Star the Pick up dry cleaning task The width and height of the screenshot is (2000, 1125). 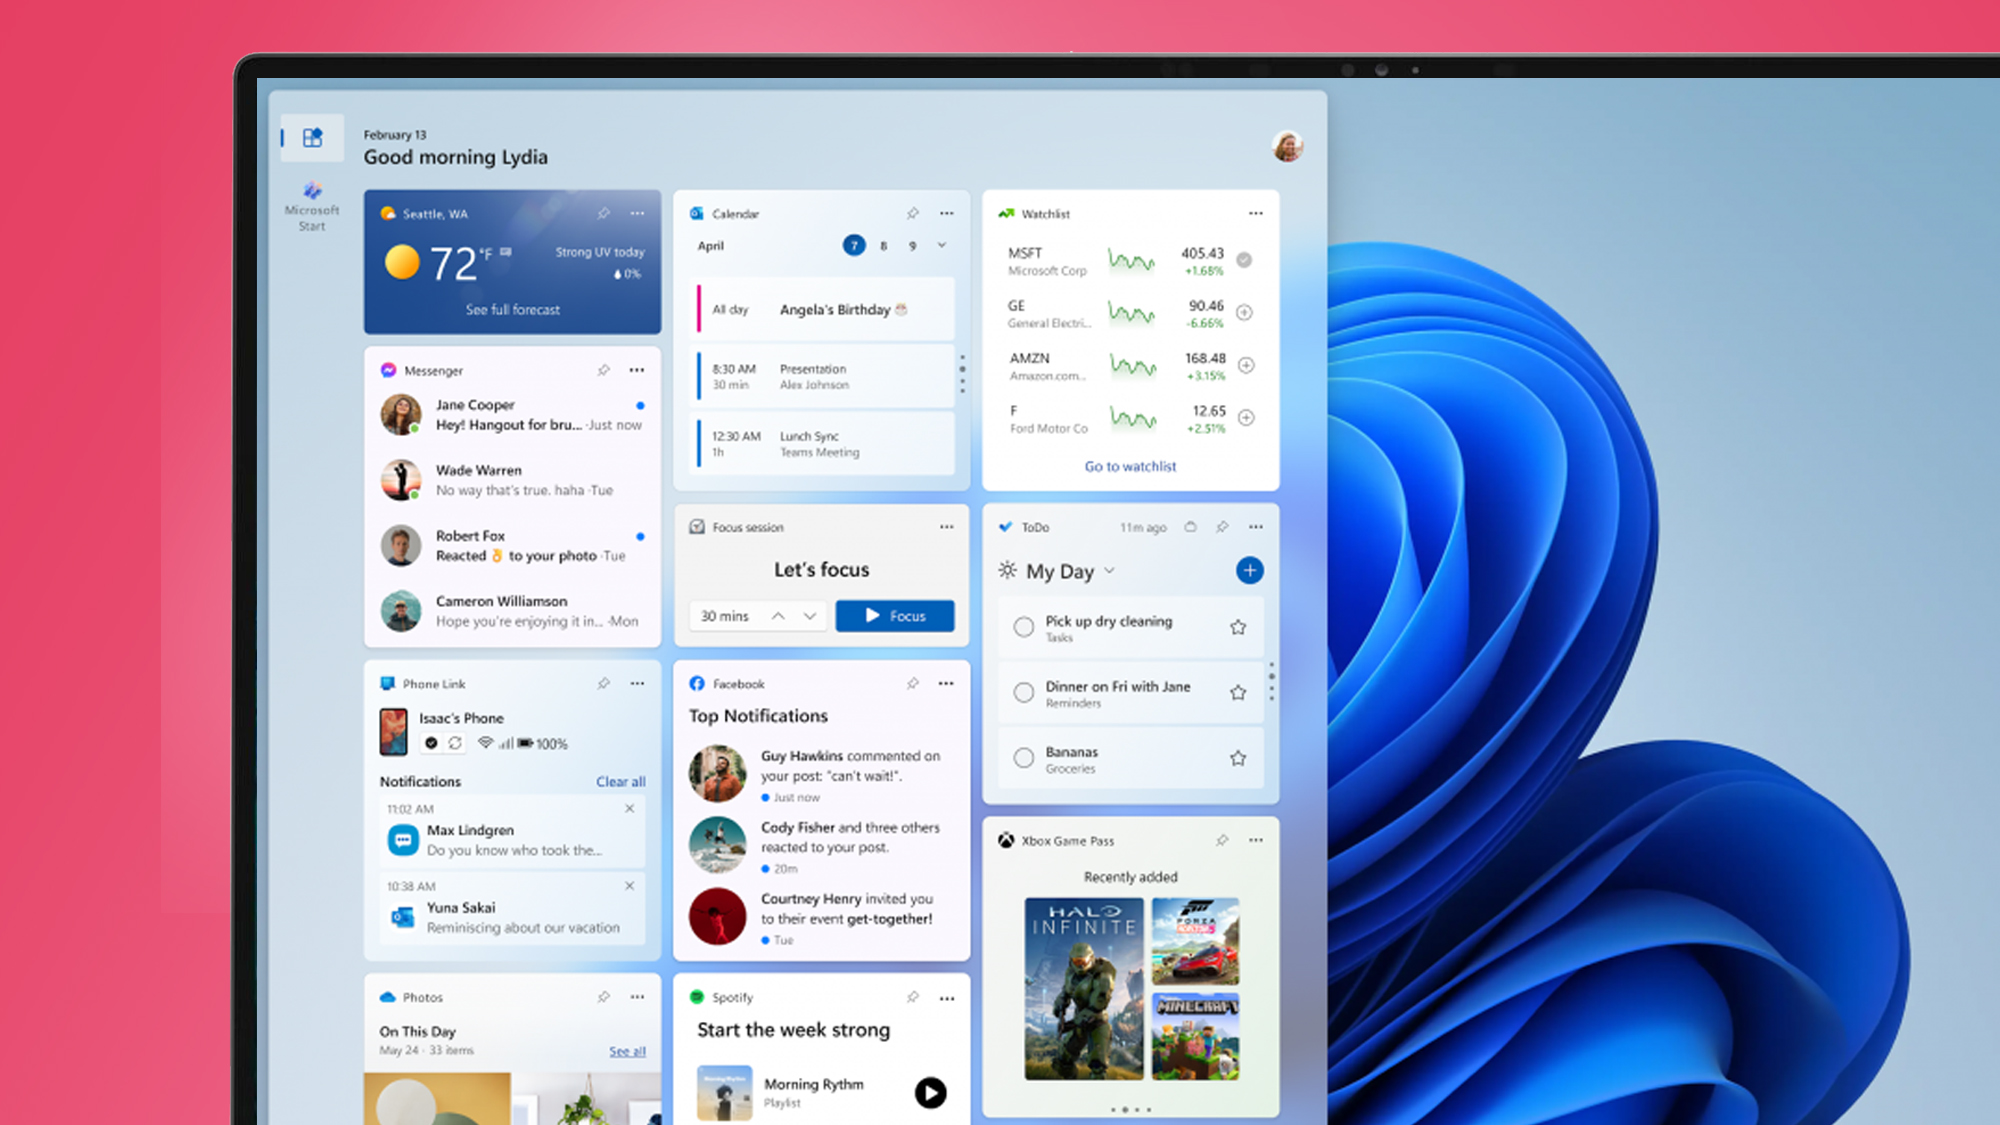tap(1238, 627)
